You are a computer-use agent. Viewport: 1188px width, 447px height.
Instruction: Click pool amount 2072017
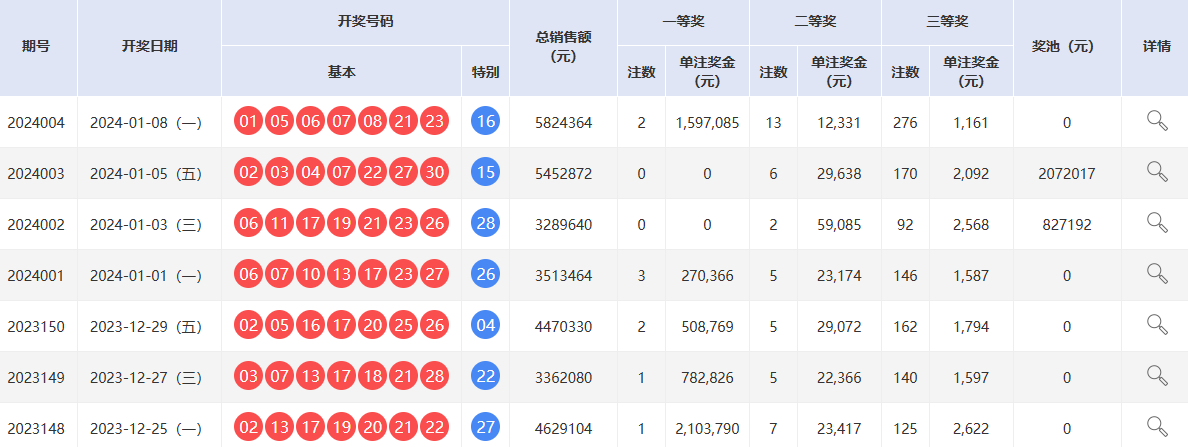click(x=1066, y=174)
